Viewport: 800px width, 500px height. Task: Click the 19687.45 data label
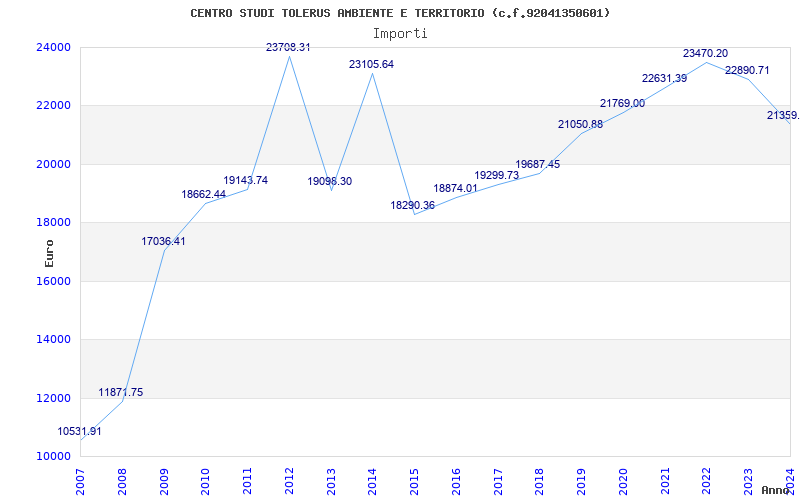coord(538,164)
